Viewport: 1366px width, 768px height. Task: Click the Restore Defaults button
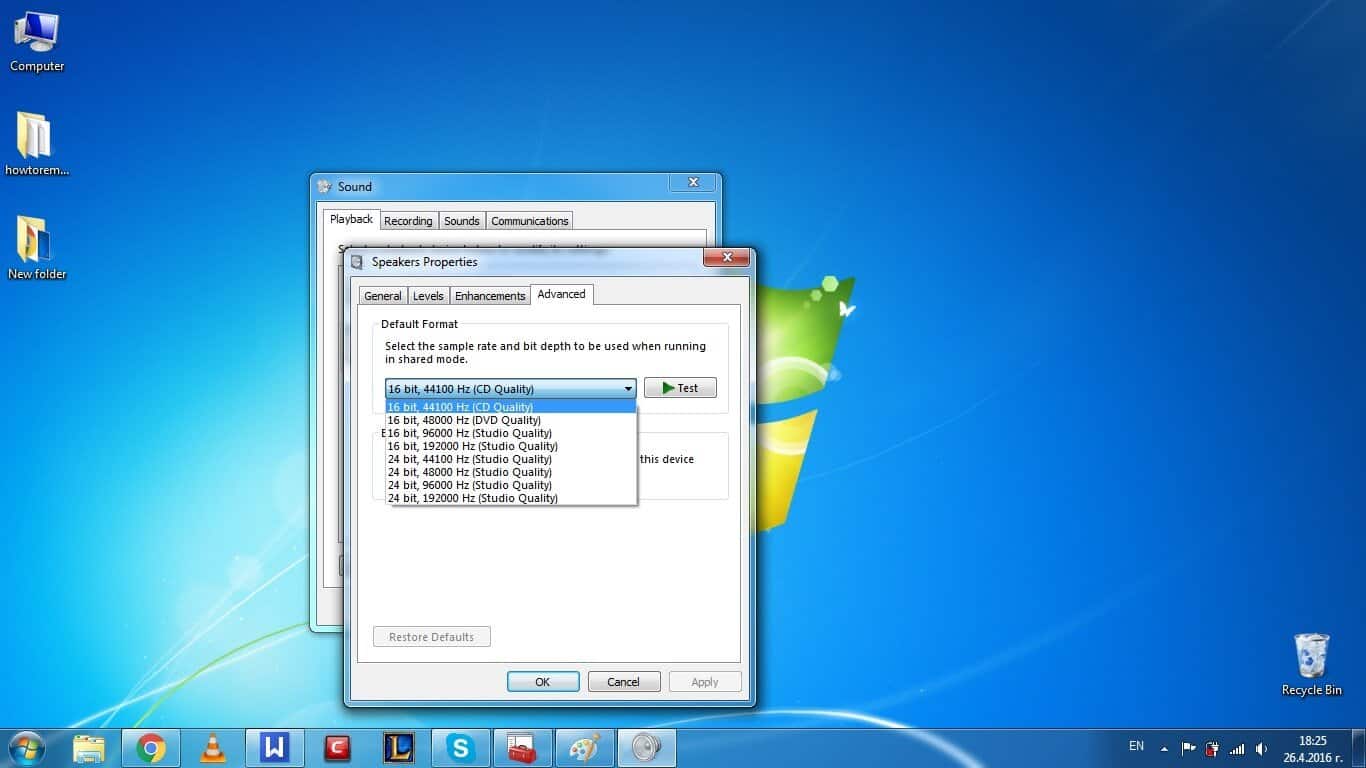pyautogui.click(x=432, y=637)
